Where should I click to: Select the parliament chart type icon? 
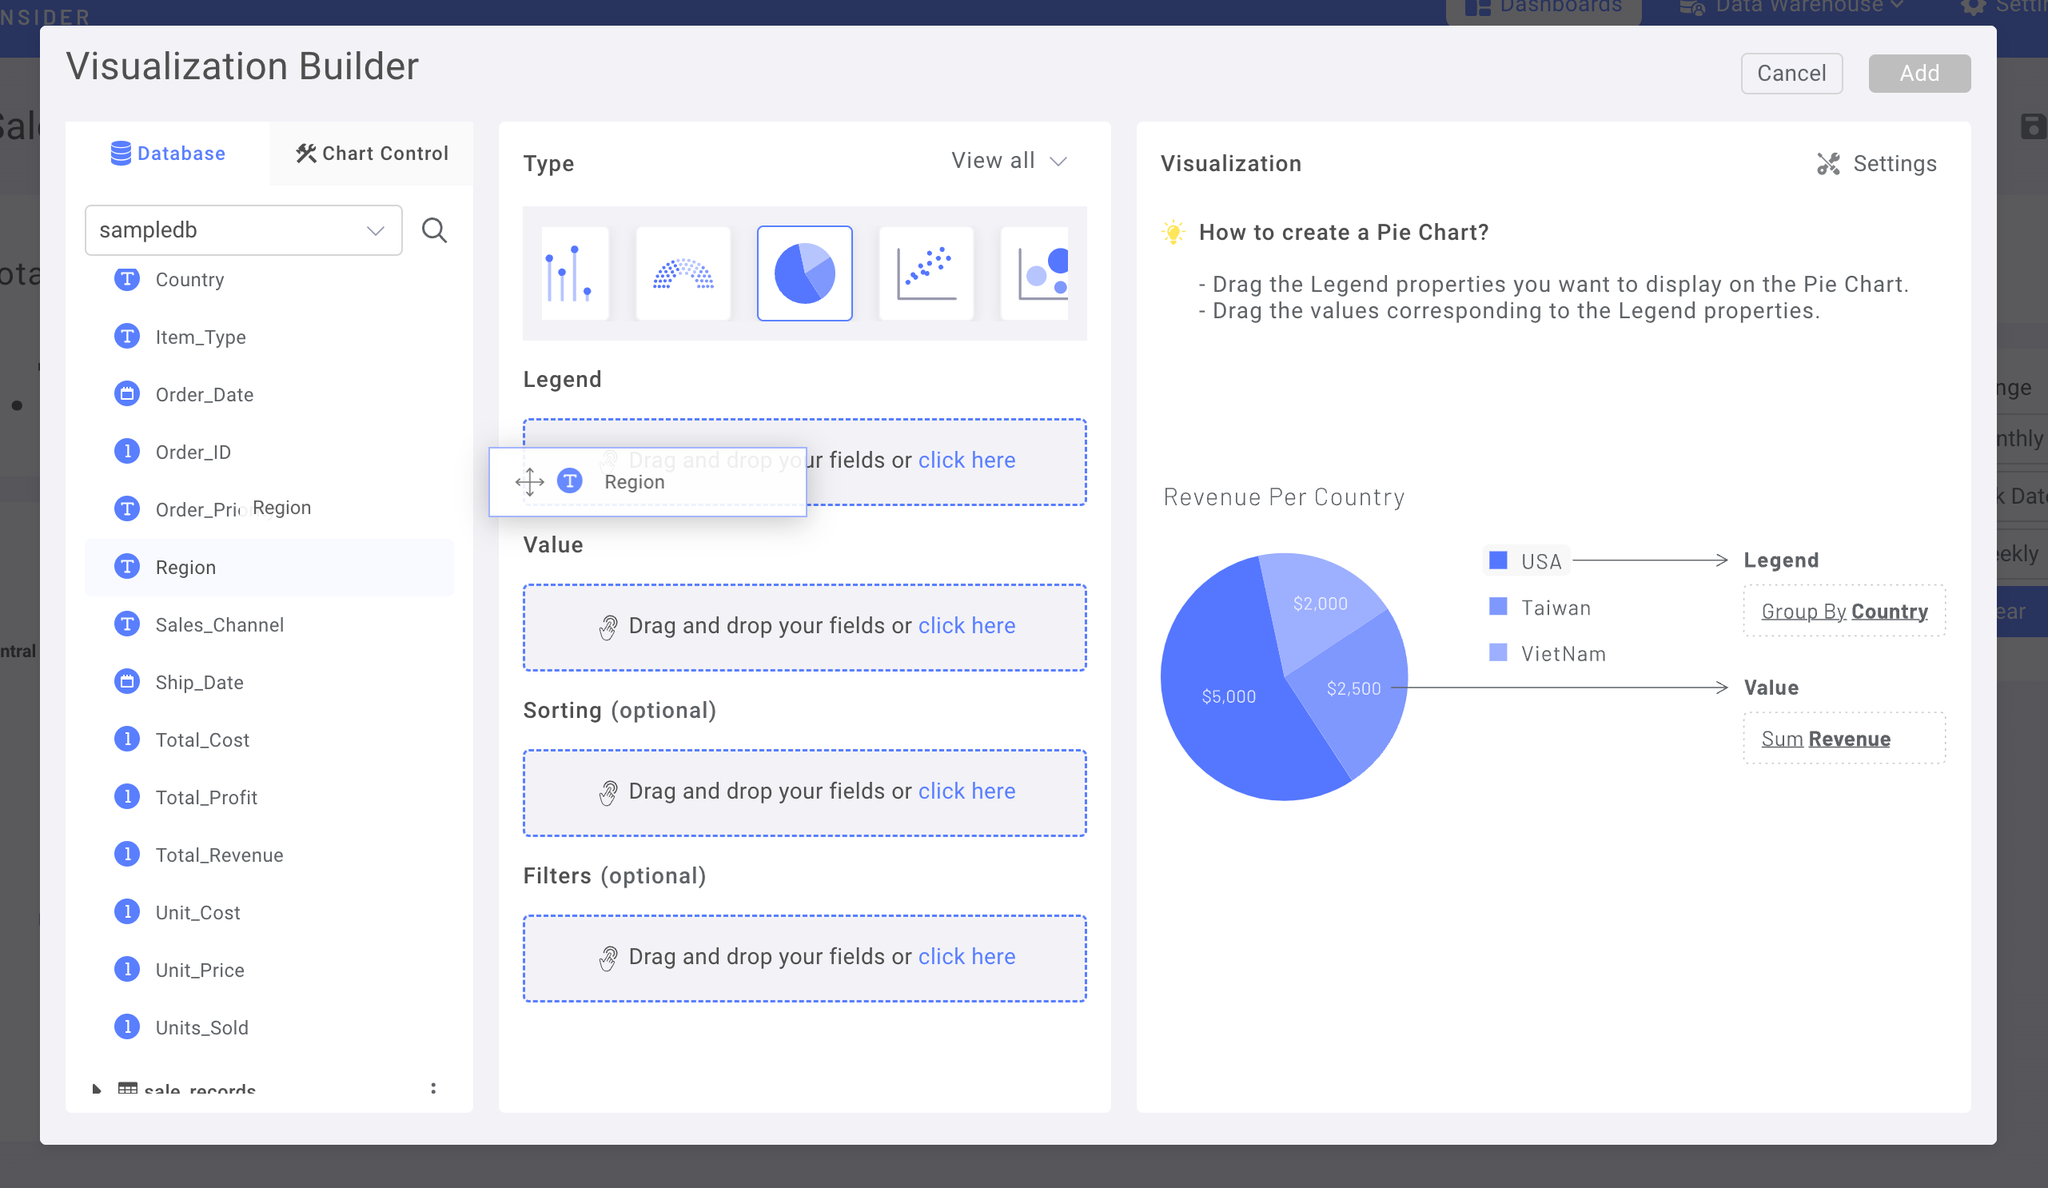click(x=683, y=273)
